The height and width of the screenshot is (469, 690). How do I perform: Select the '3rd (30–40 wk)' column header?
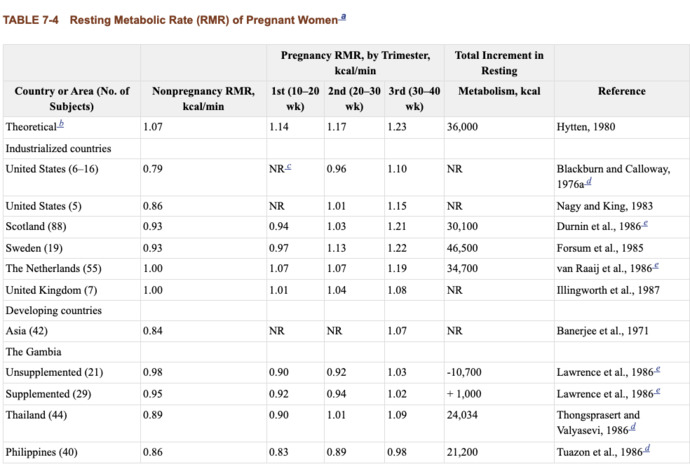click(414, 99)
